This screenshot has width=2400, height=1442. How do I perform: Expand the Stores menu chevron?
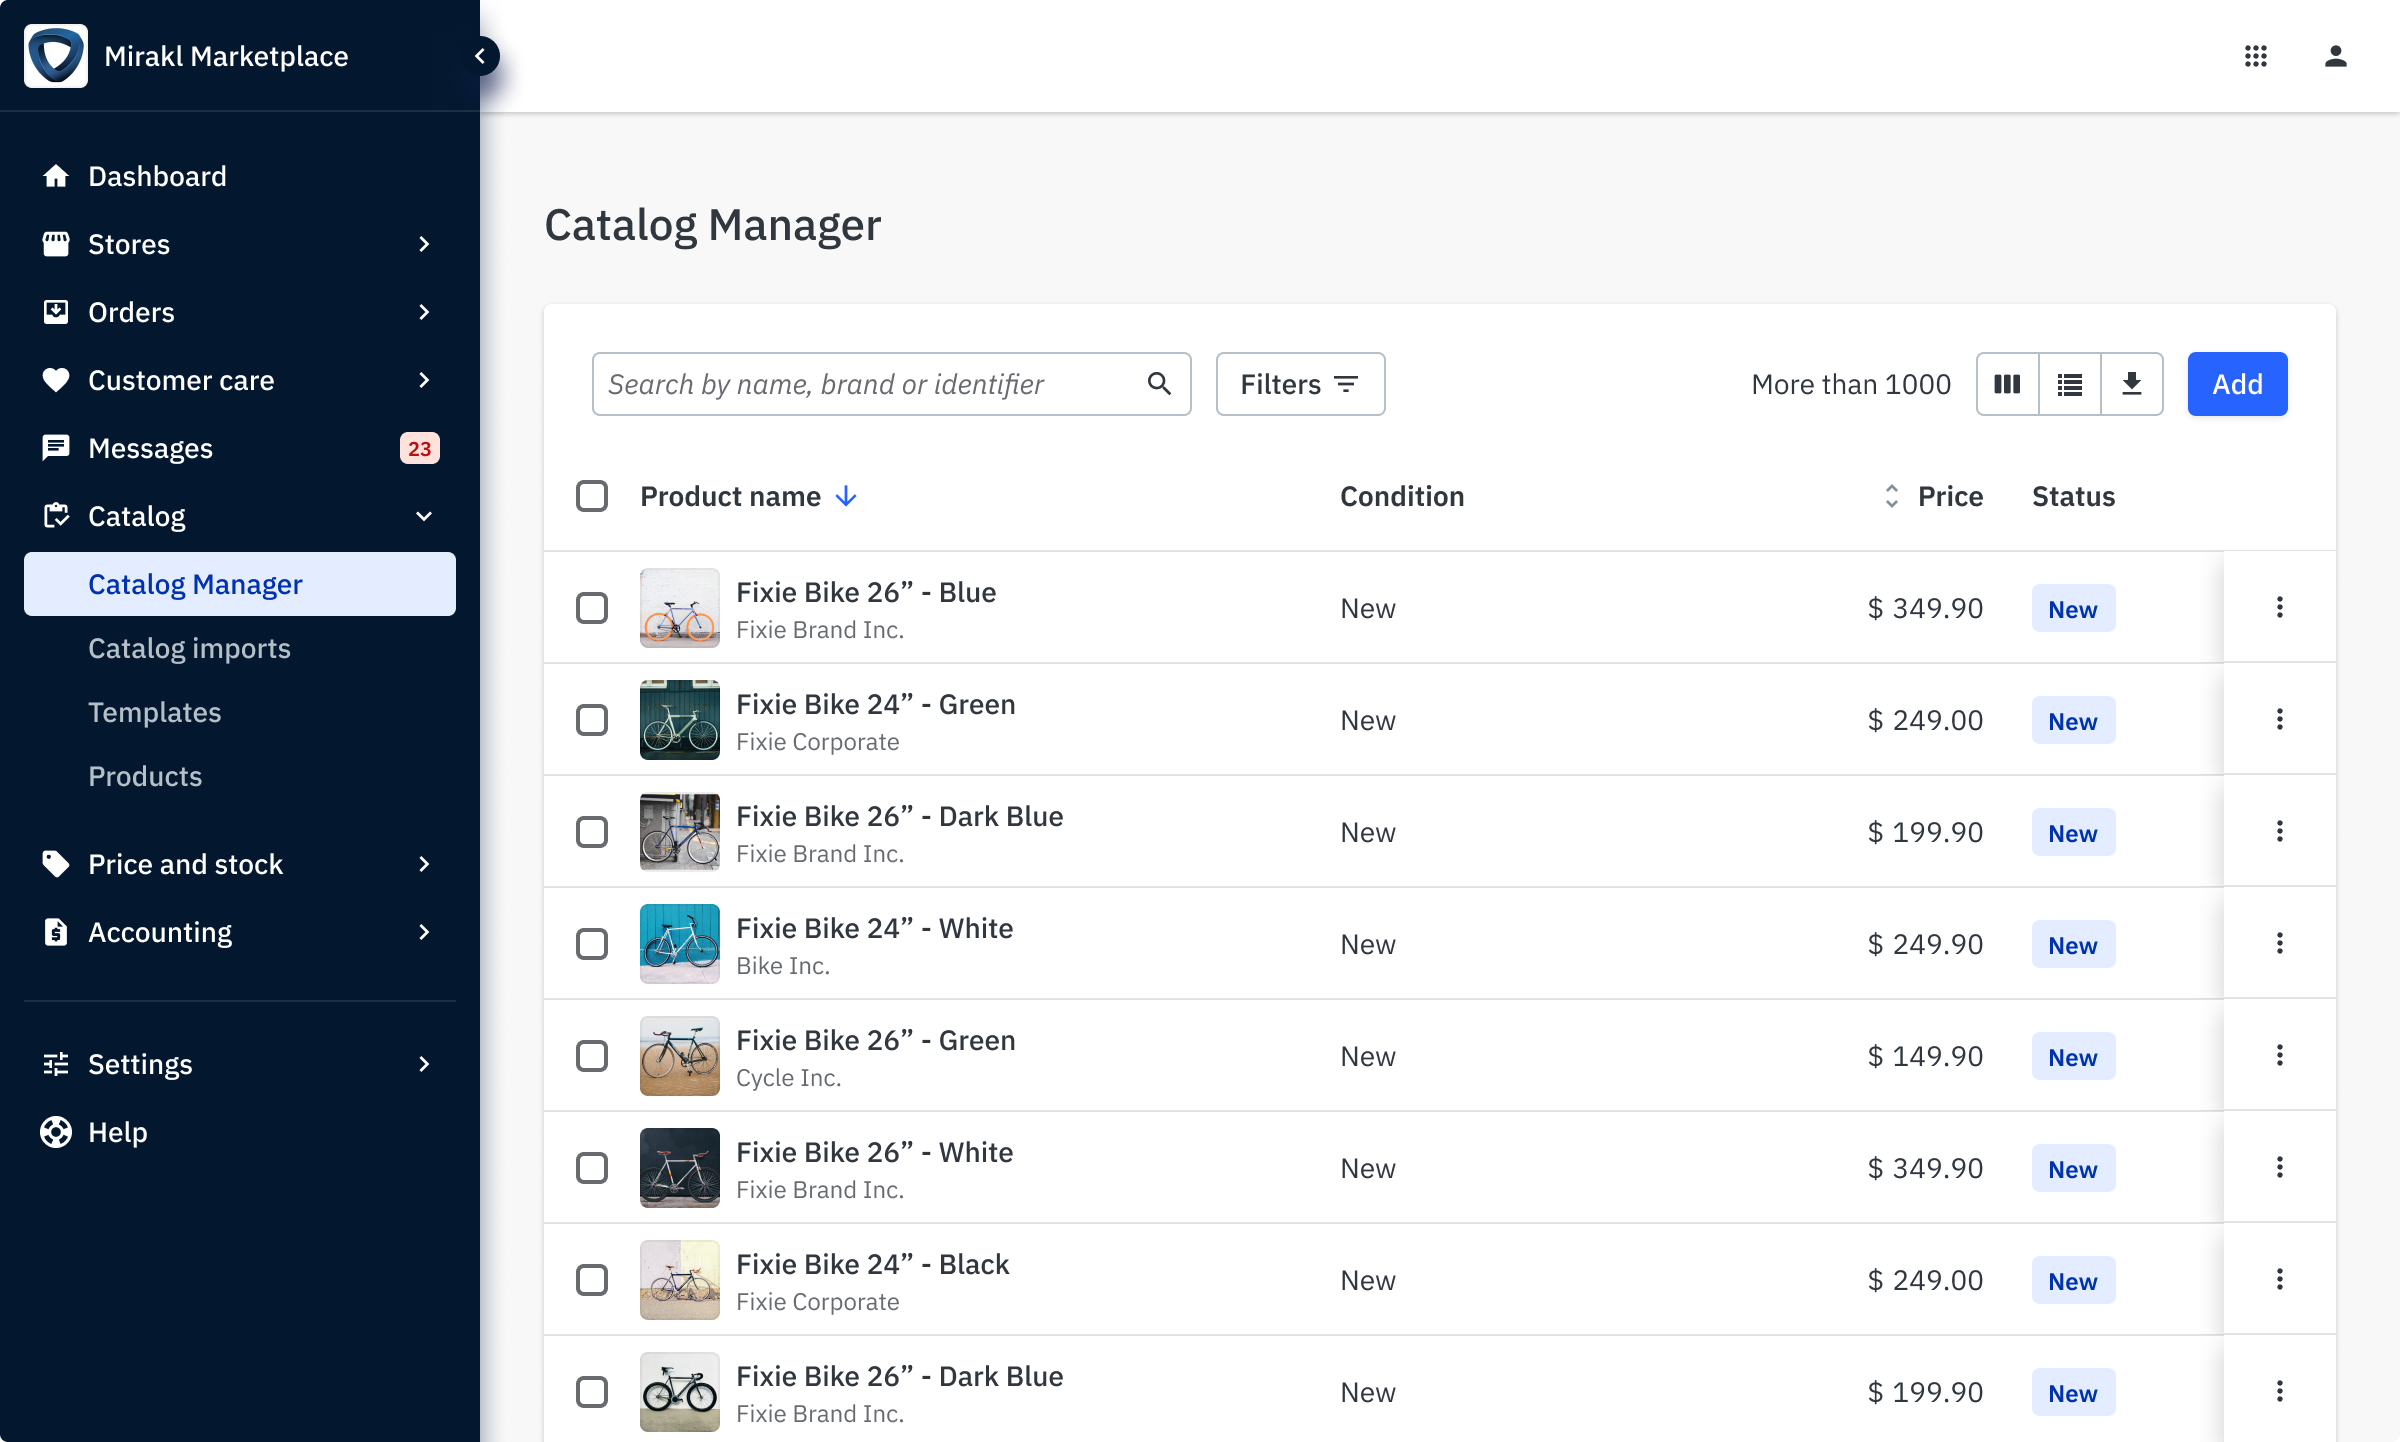(424, 244)
